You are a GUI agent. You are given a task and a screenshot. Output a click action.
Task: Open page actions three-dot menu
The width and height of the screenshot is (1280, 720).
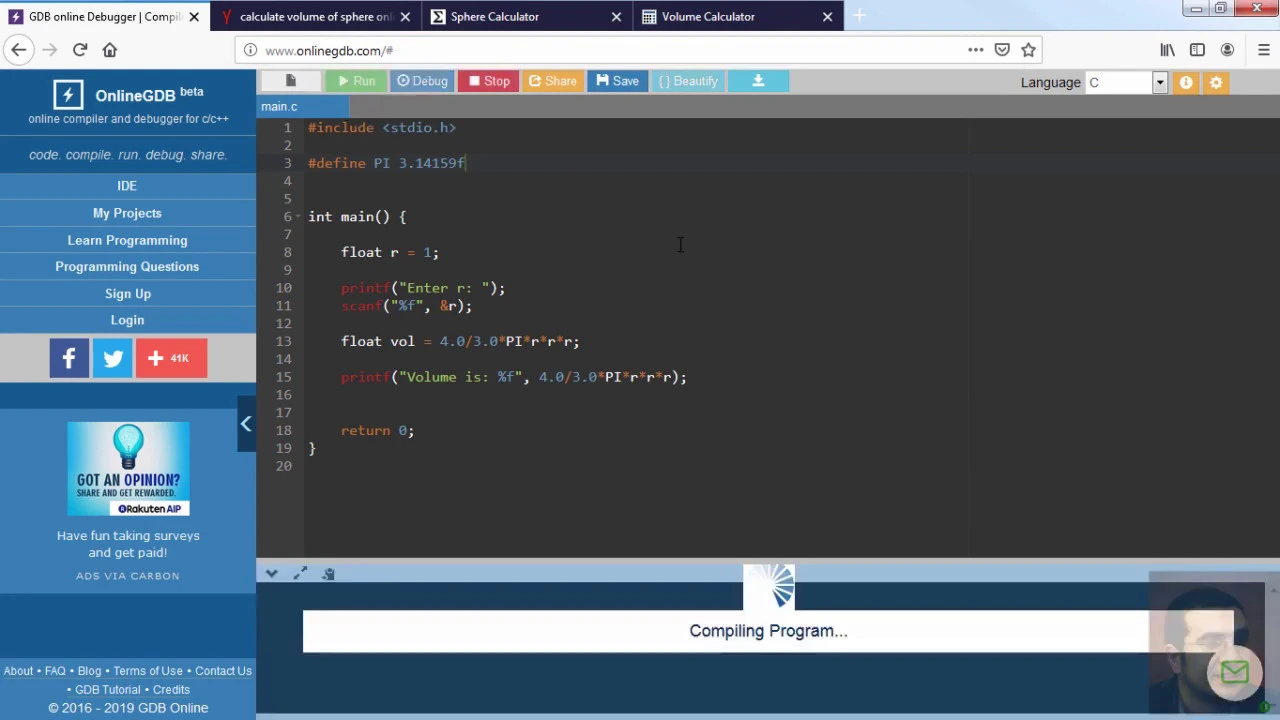tap(975, 50)
